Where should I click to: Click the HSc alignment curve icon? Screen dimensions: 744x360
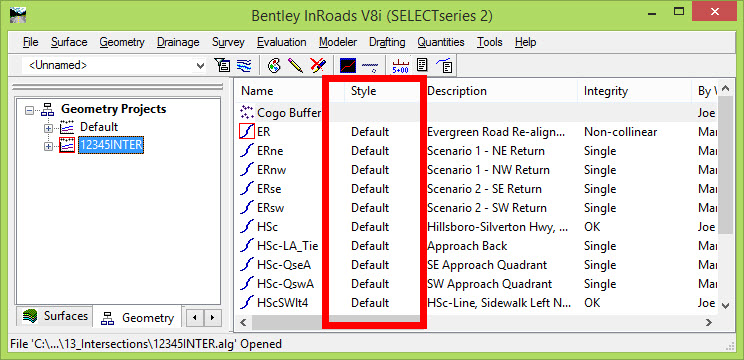[x=247, y=227]
